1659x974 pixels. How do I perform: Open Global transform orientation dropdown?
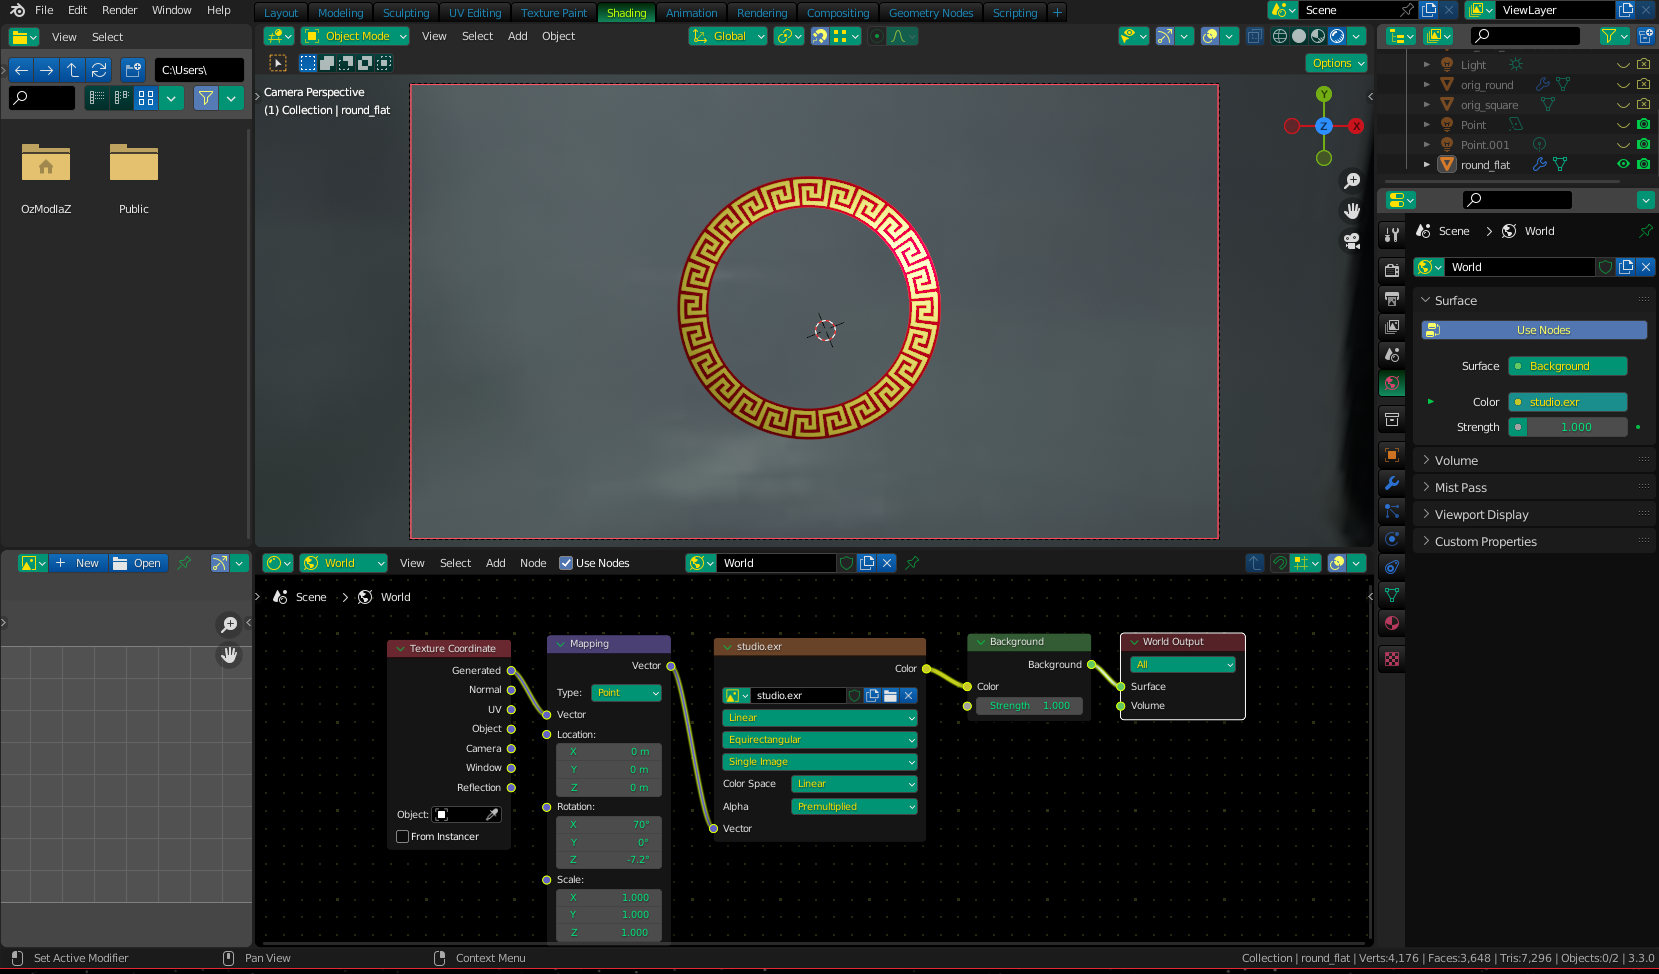[x=728, y=36]
